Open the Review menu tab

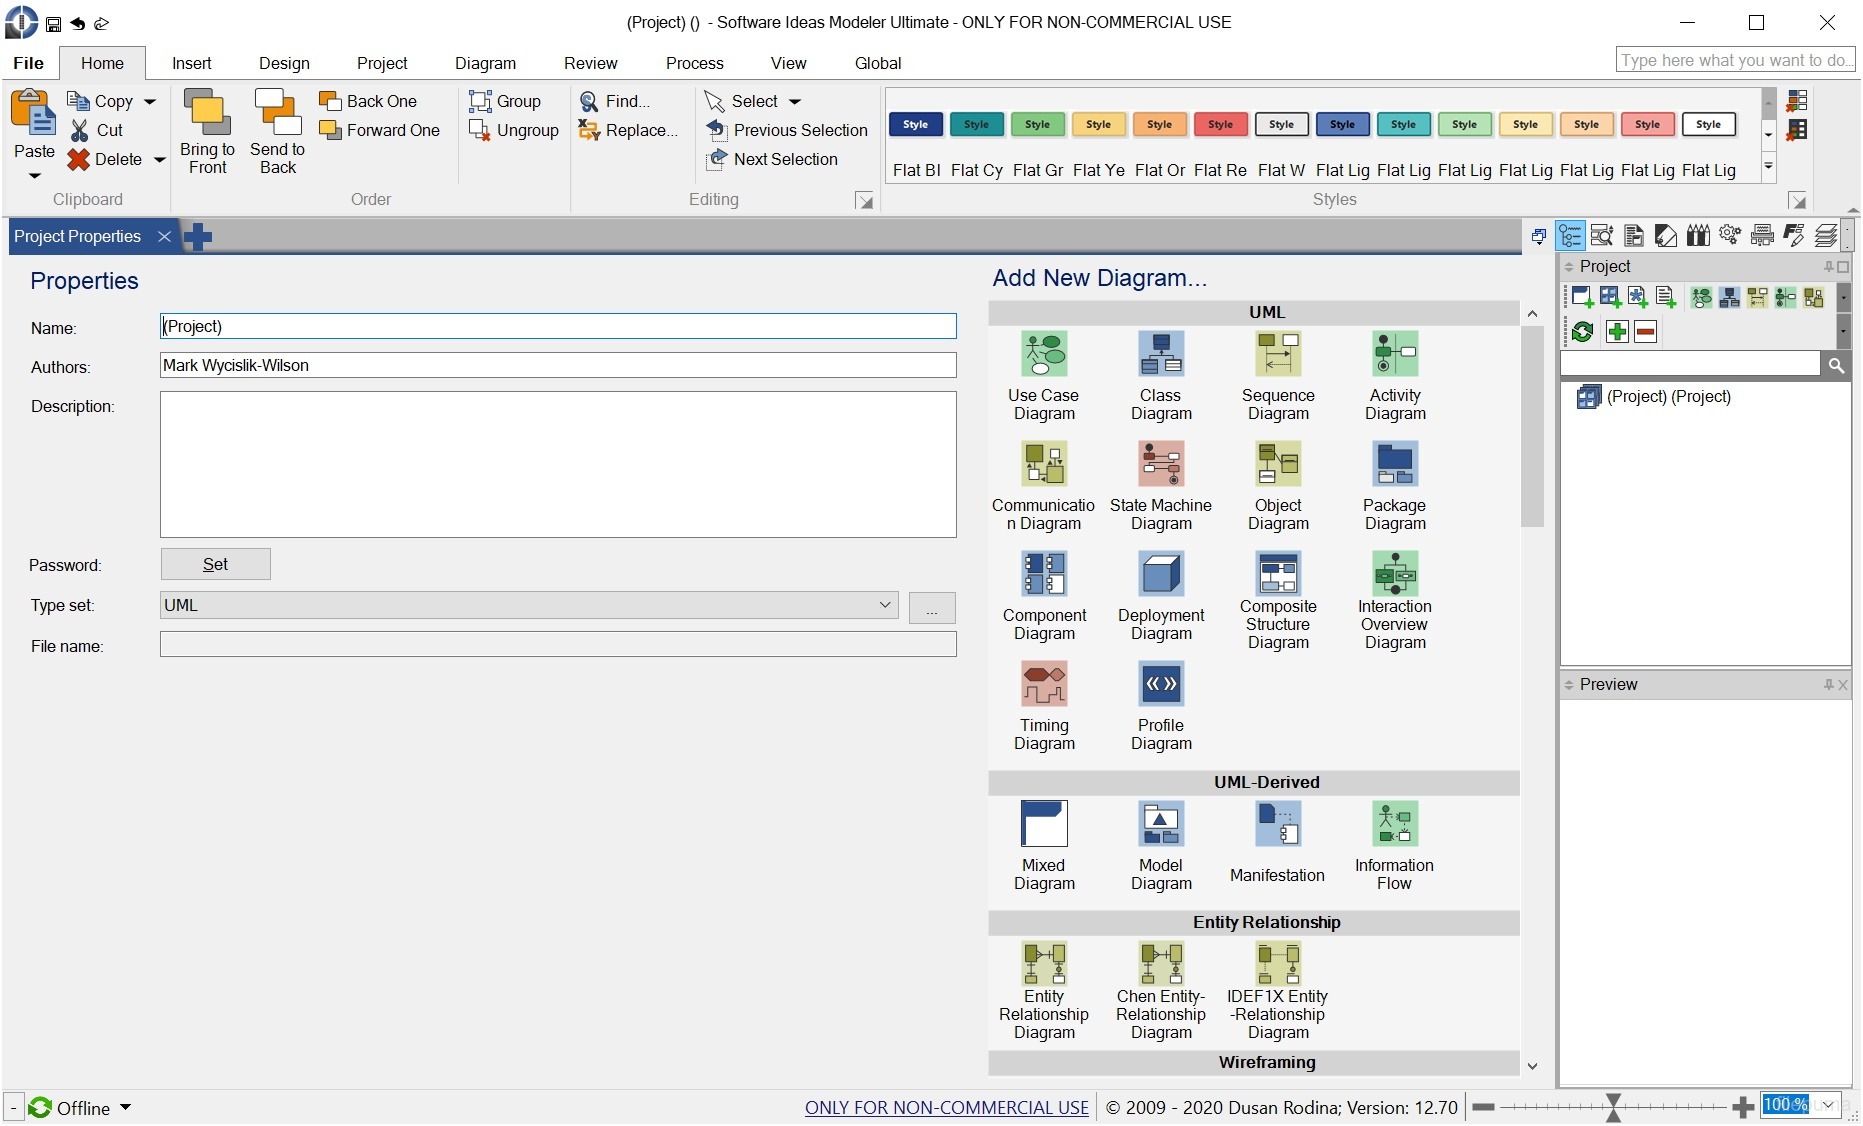click(590, 62)
